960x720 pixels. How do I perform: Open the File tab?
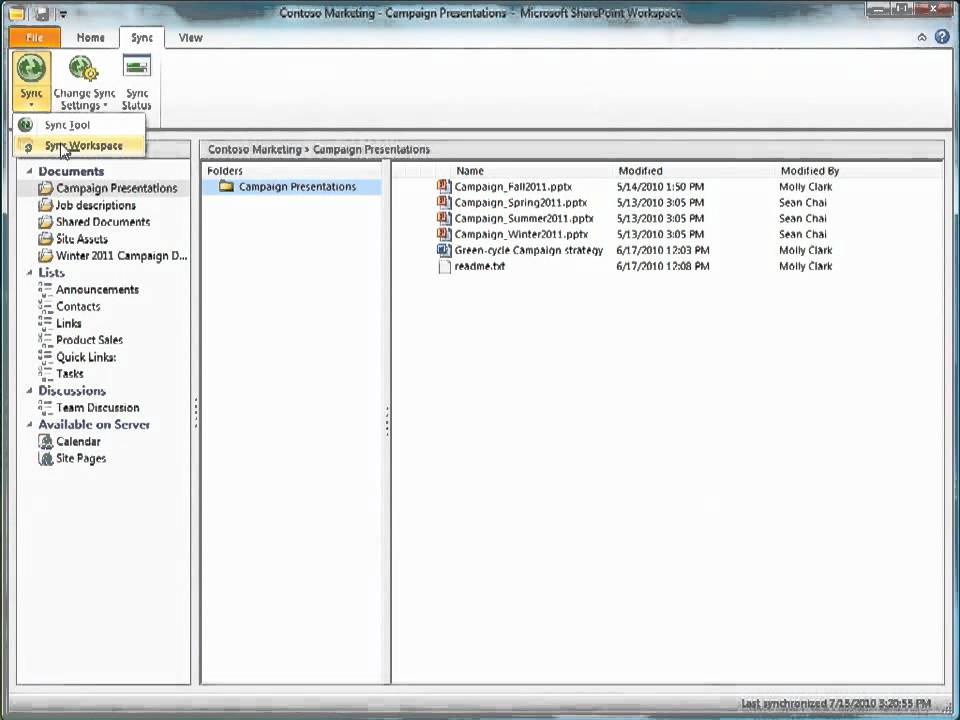pyautogui.click(x=35, y=37)
